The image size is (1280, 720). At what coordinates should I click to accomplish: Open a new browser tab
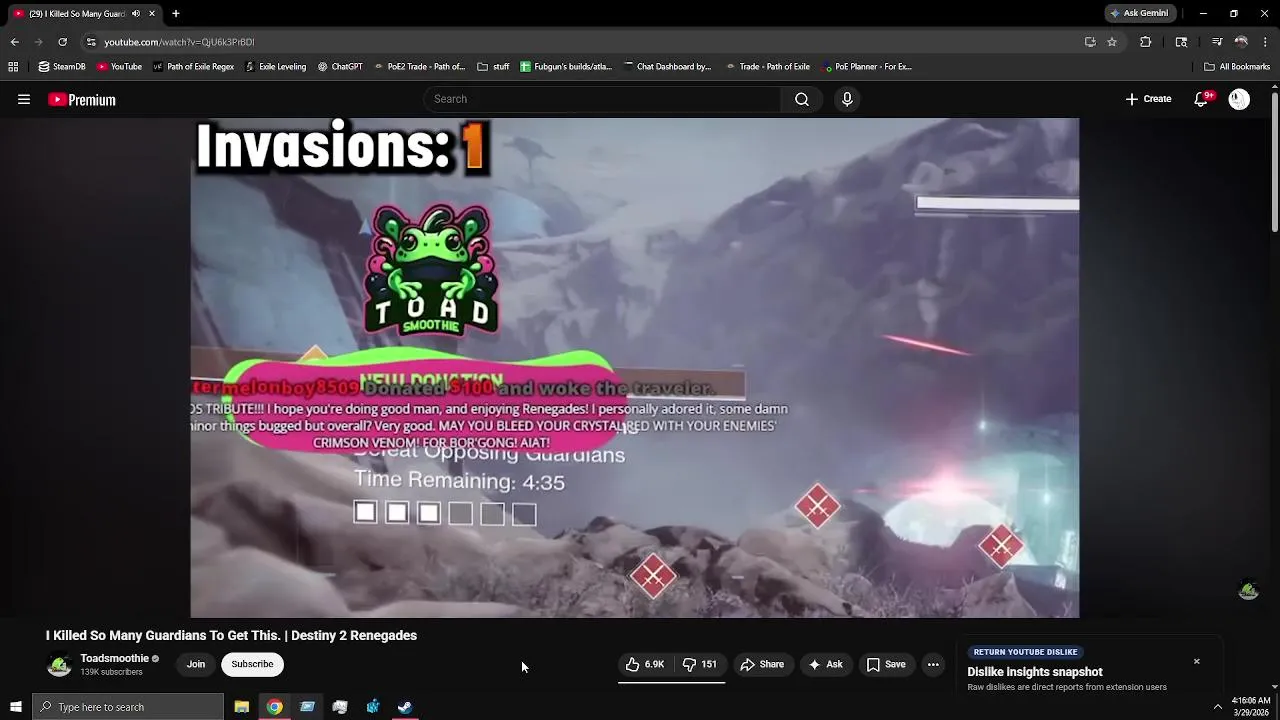point(176,14)
